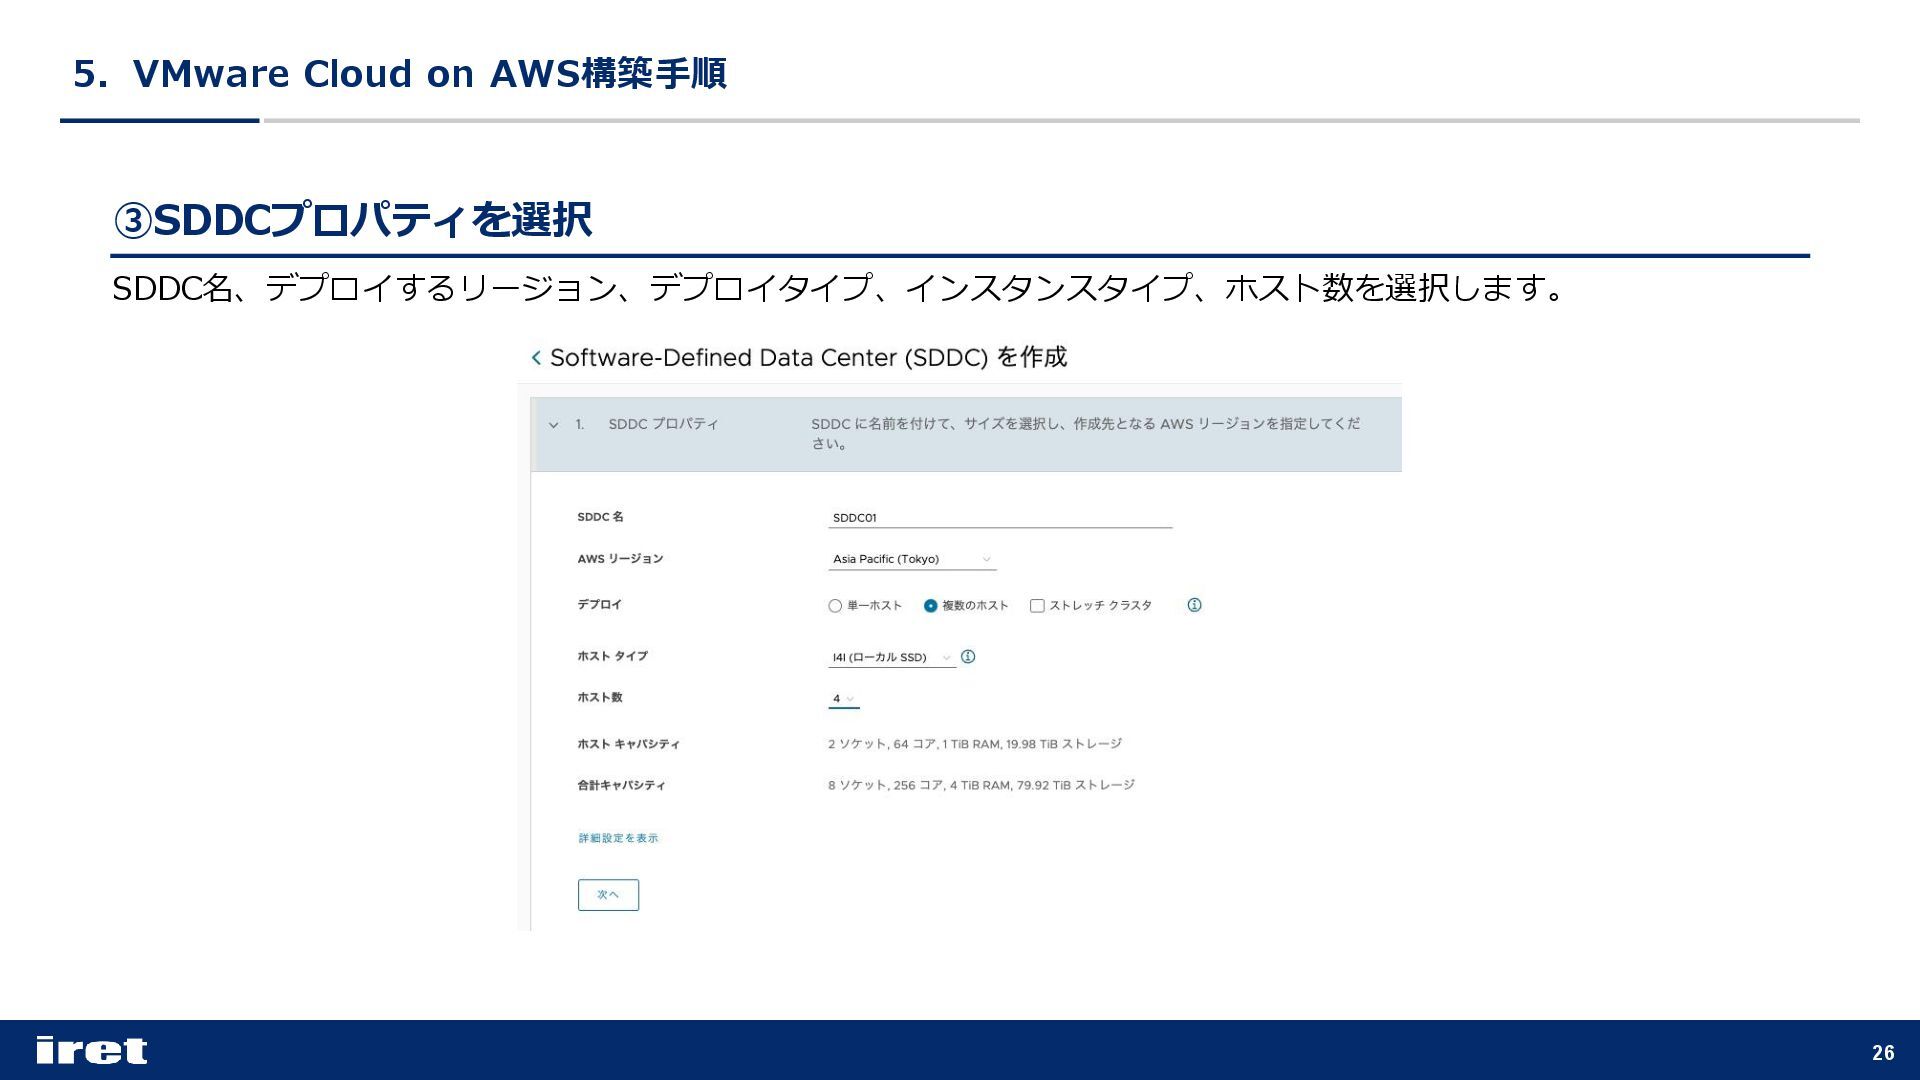Open the host count dropdown showing 4
This screenshot has width=1920, height=1080.
point(843,699)
